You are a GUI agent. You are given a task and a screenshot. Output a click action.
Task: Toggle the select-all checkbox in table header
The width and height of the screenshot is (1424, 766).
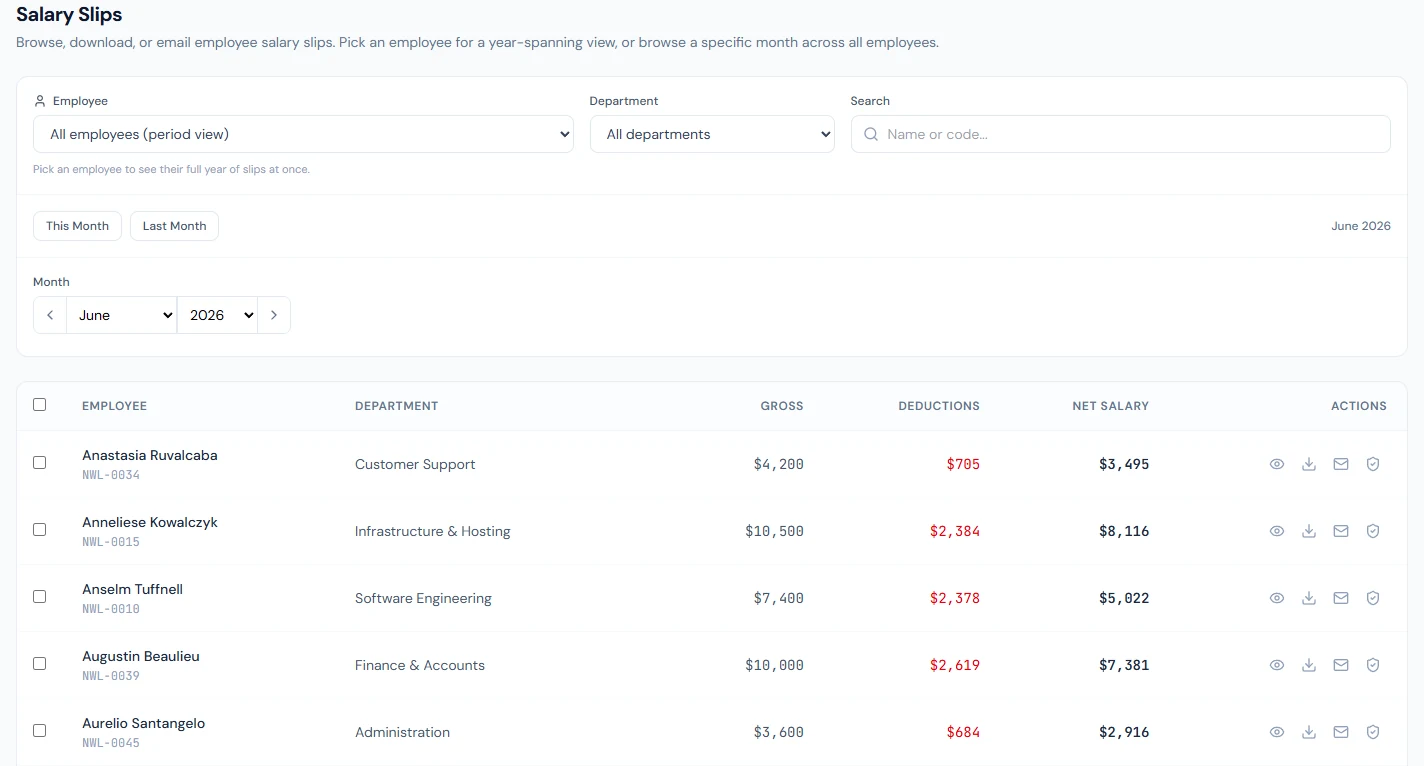point(39,405)
